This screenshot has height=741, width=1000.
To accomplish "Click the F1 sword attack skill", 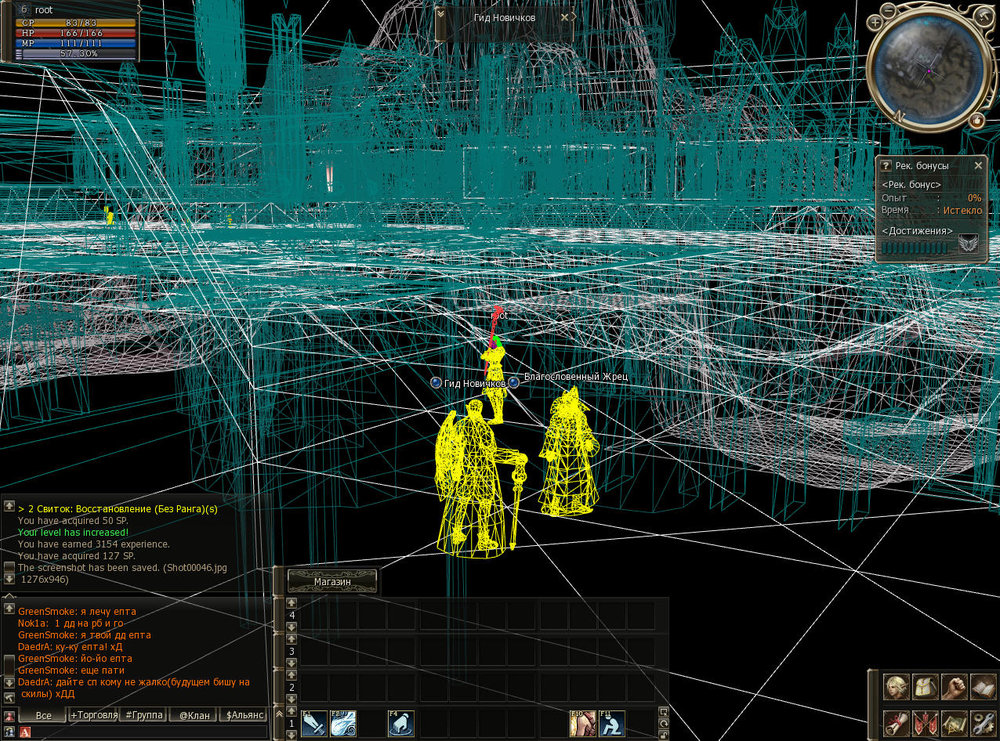I will [x=314, y=722].
